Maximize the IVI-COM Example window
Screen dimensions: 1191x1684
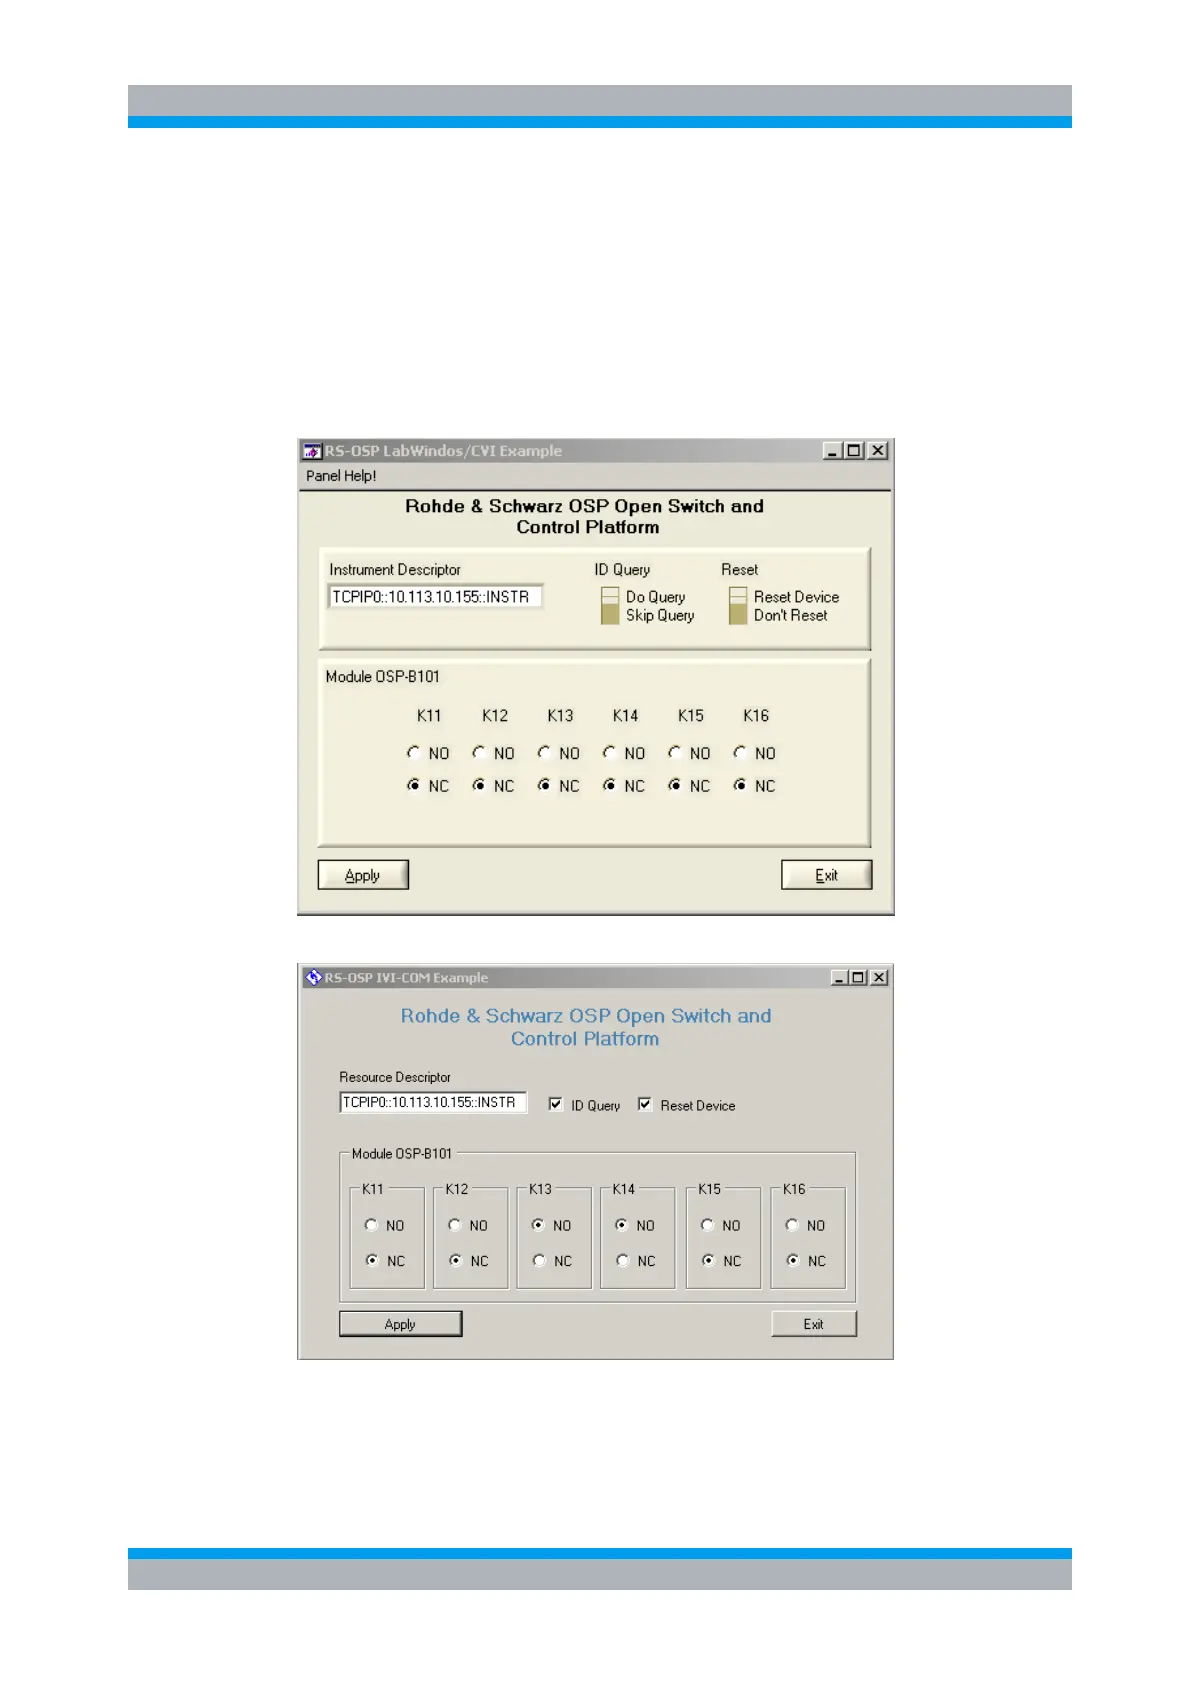(857, 977)
